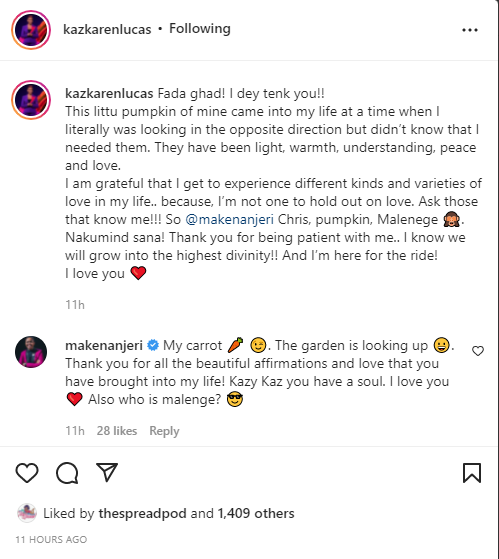Like makenanjeri's comment with small heart

tap(478, 351)
